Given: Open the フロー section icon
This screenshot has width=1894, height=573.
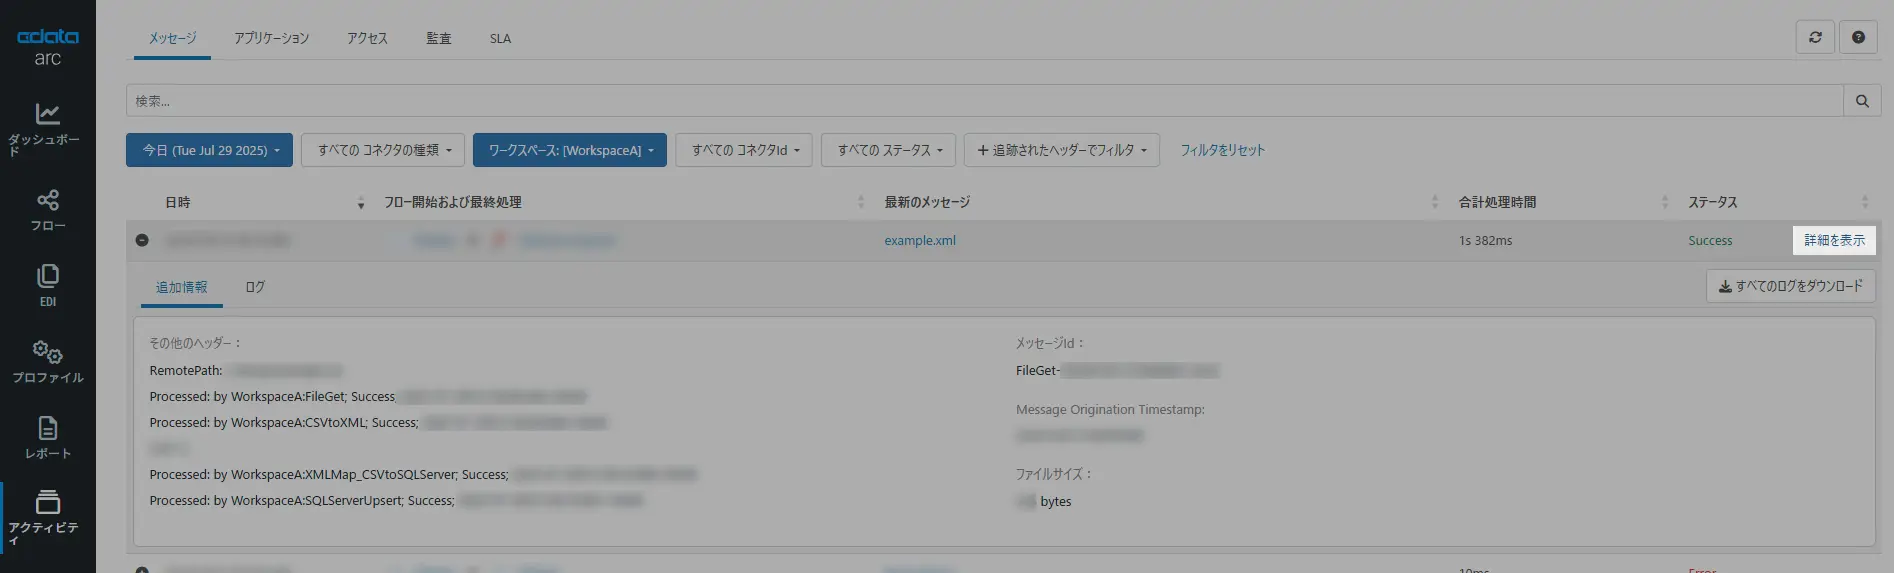Looking at the screenshot, I should tap(47, 200).
